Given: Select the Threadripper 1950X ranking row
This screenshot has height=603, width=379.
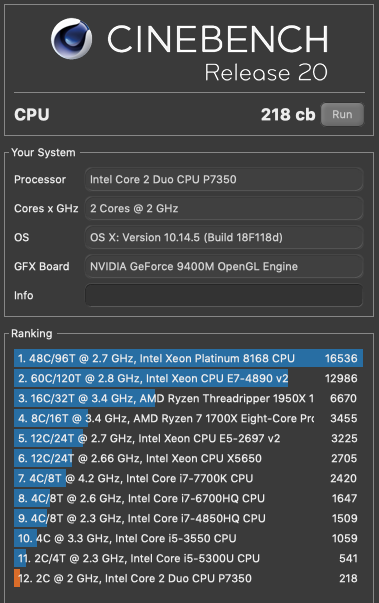Looking at the screenshot, I should point(188,398).
